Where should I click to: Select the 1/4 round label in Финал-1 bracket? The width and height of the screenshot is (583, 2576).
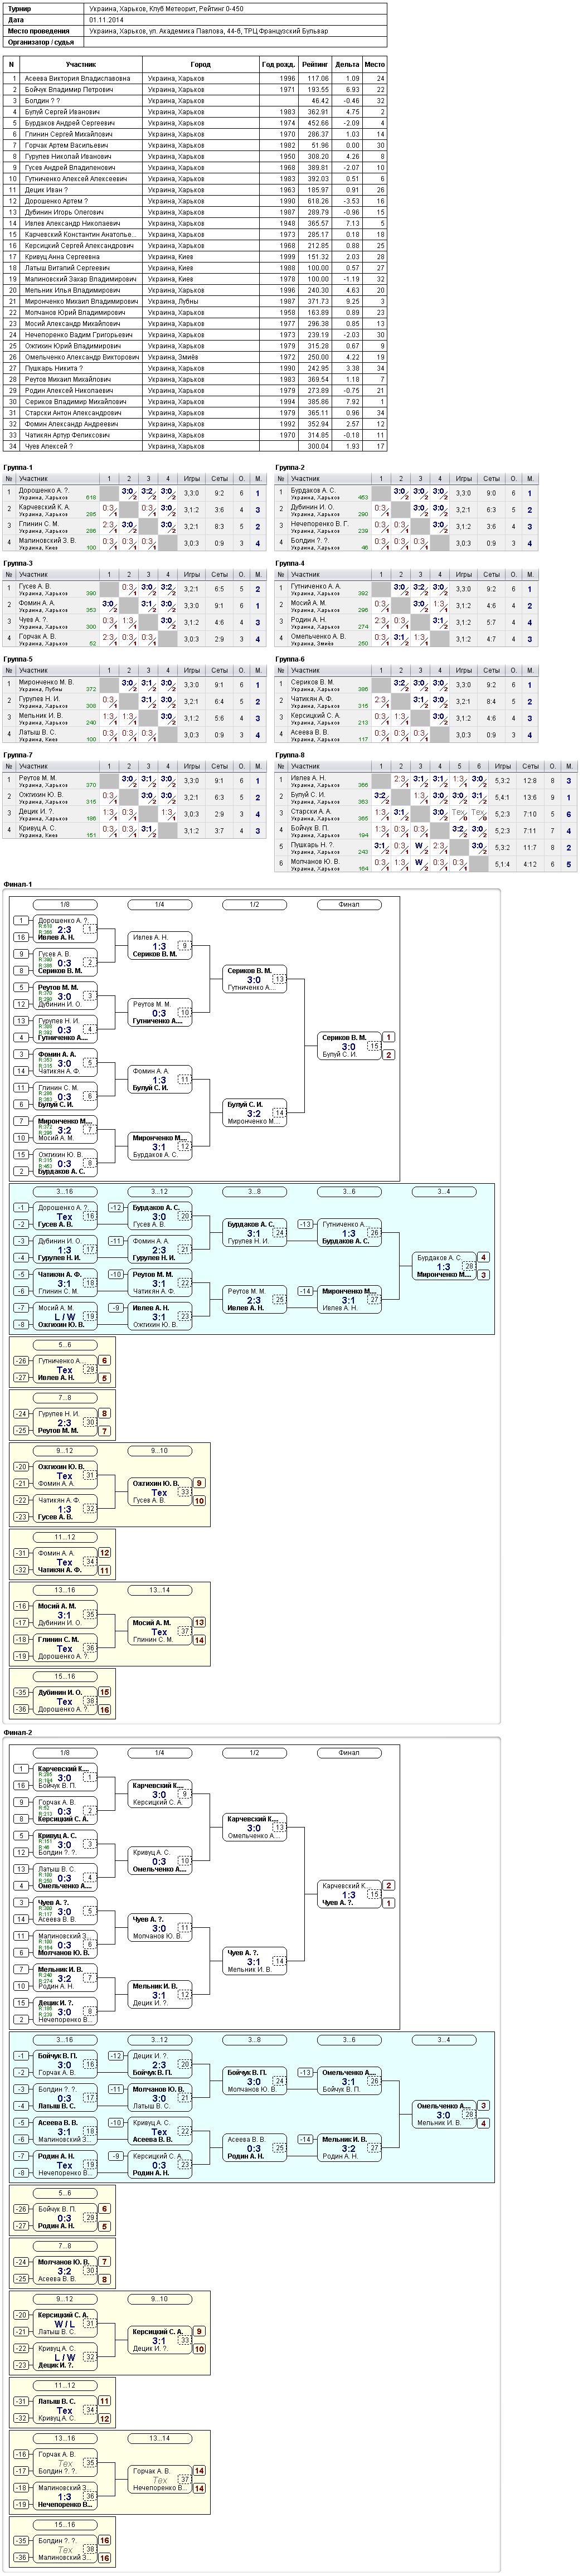coord(160,904)
